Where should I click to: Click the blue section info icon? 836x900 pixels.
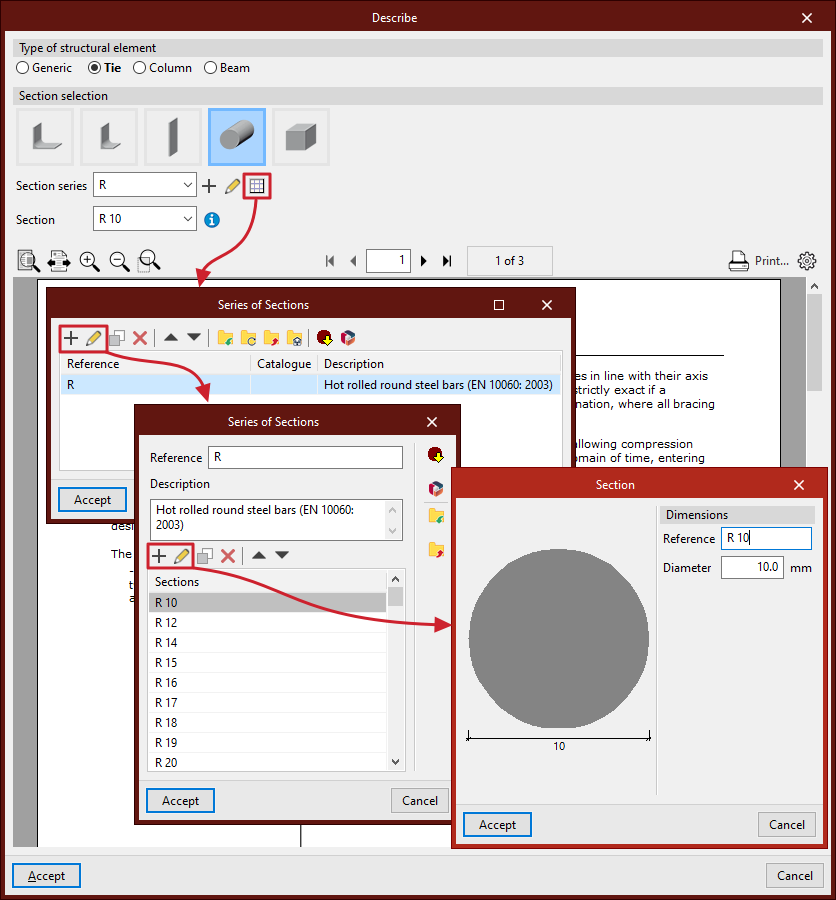[x=212, y=220]
